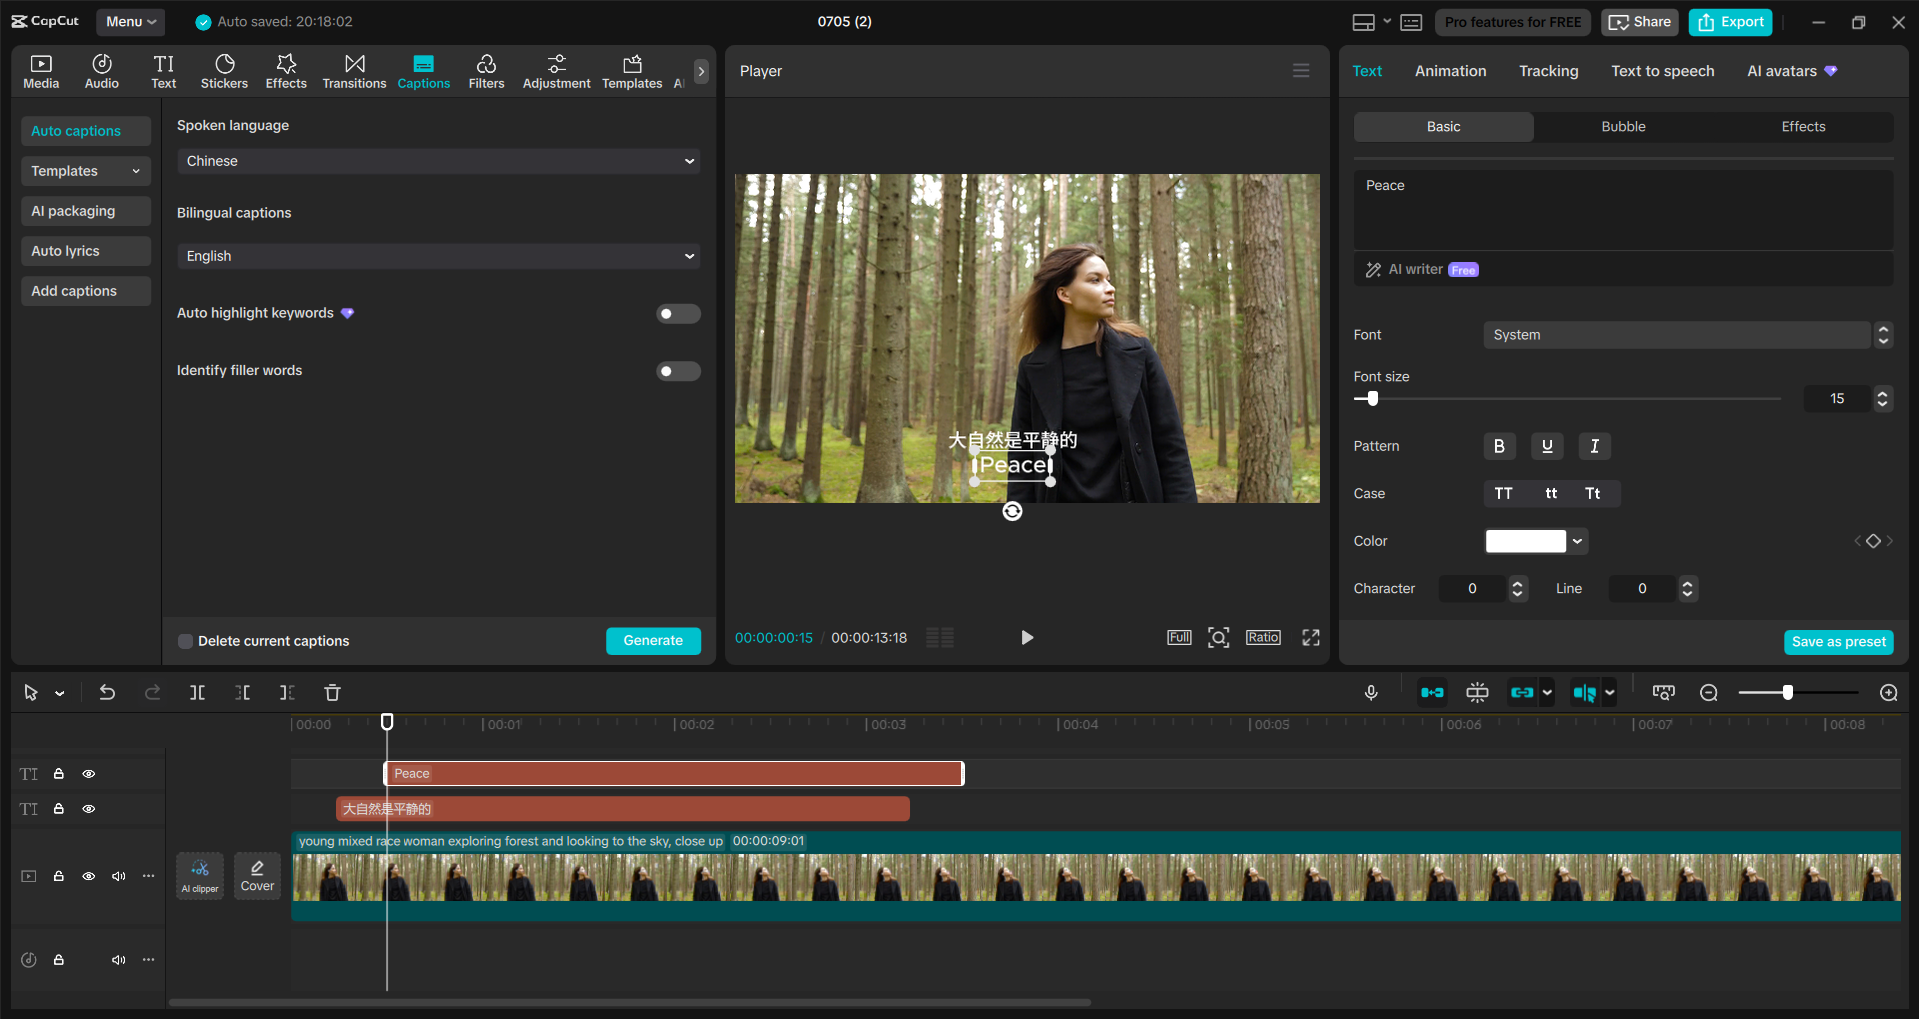Open the Effects panel

(286, 70)
